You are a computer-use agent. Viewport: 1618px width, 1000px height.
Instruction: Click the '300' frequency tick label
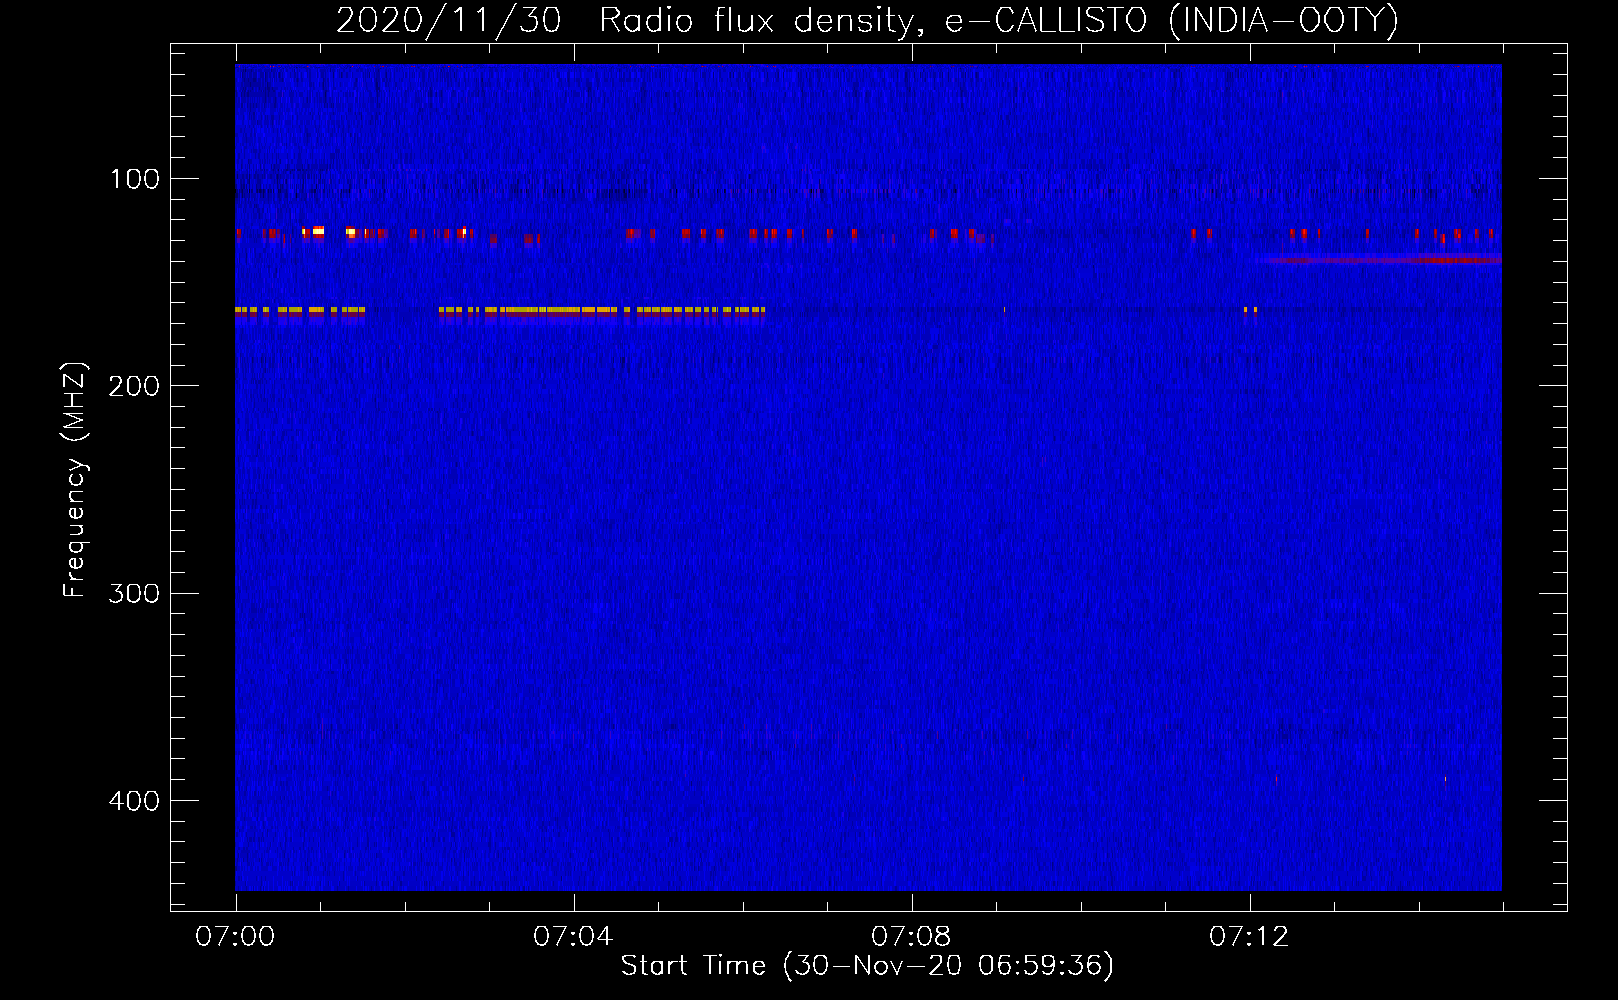(134, 593)
